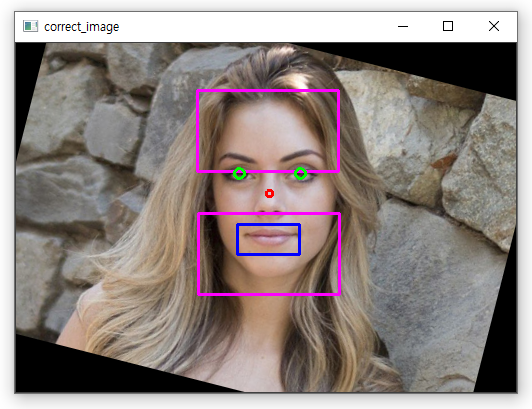Minimize the correct_image window
The width and height of the screenshot is (532, 409).
tap(403, 26)
